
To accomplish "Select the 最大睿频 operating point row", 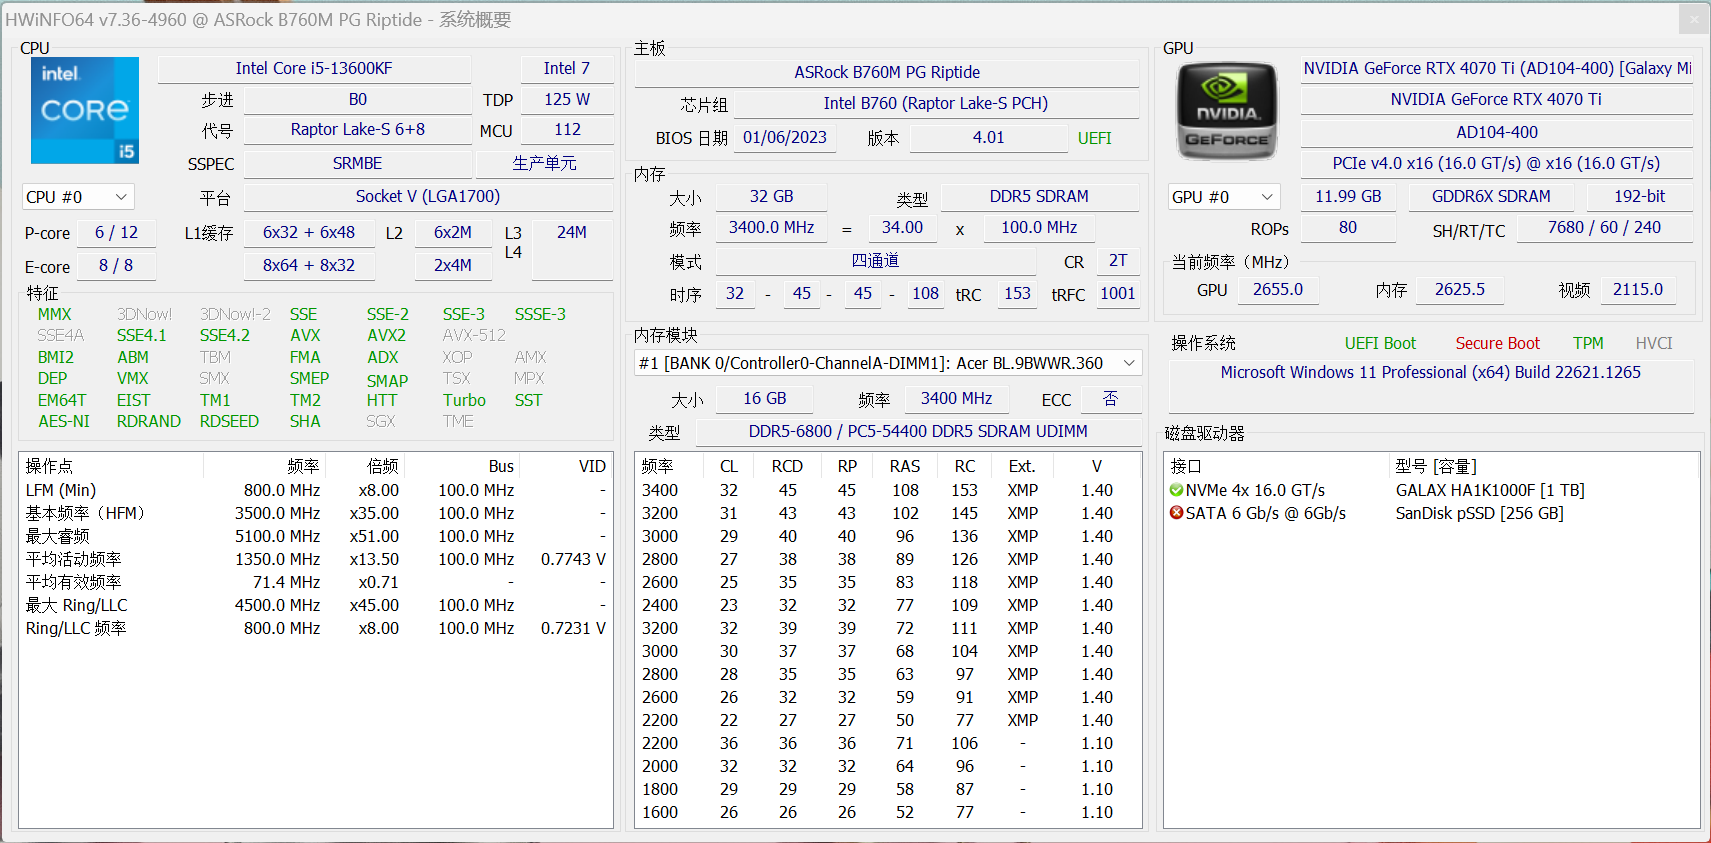I will 316,536.
